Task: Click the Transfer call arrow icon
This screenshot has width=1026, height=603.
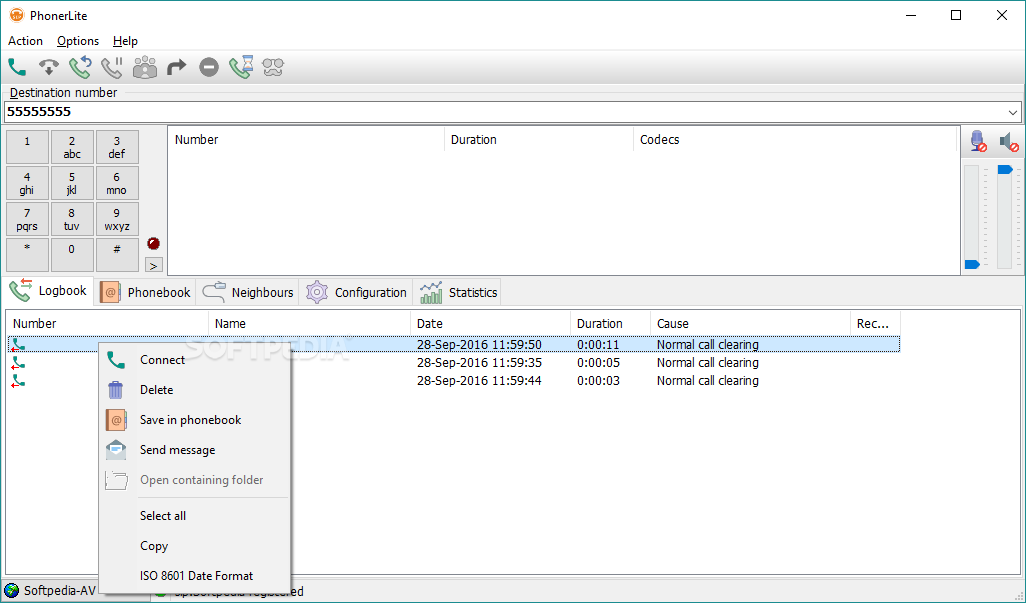Action: tap(176, 67)
